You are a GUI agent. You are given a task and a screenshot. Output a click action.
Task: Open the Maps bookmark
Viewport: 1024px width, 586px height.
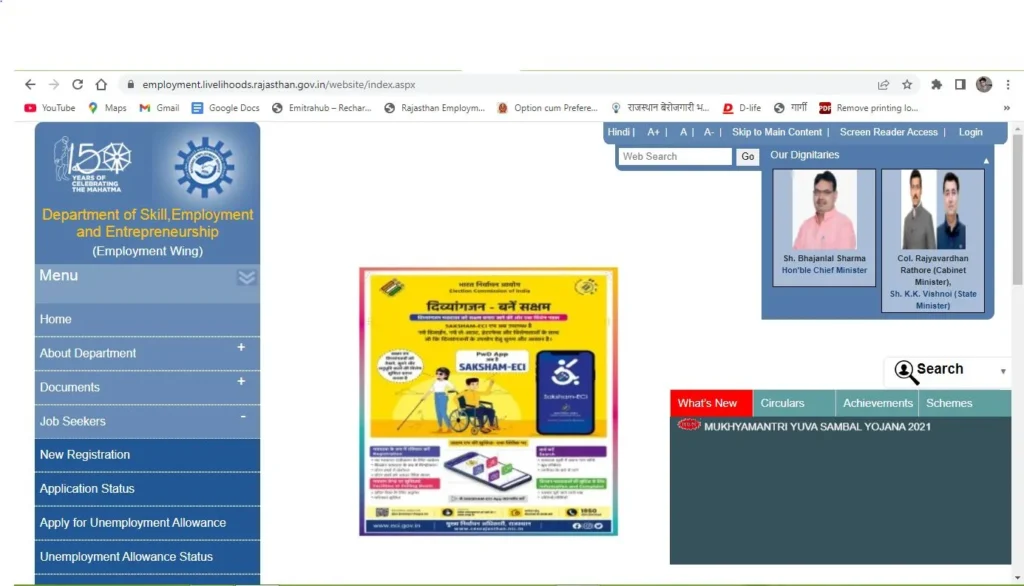click(107, 108)
